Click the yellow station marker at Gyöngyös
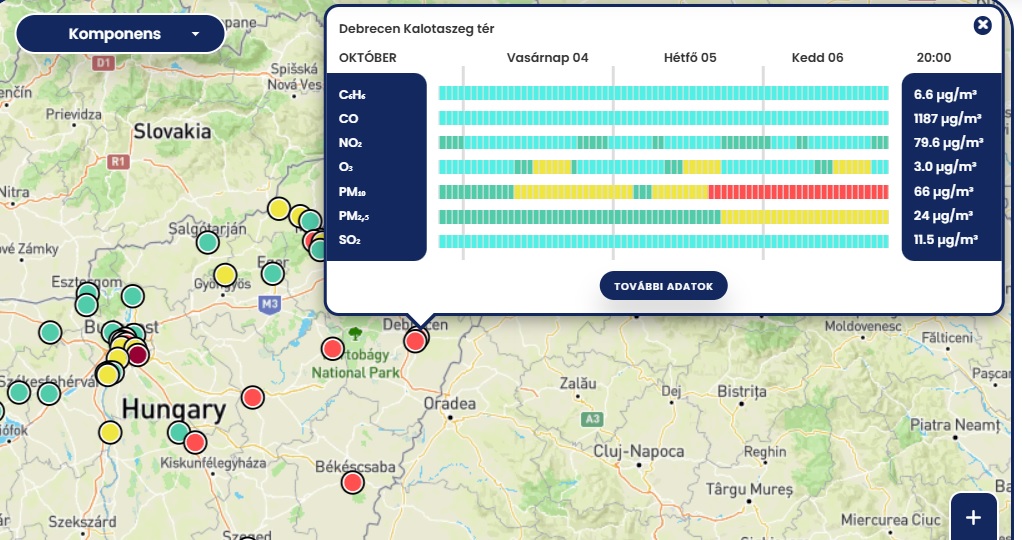This screenshot has width=1022, height=540. (225, 275)
